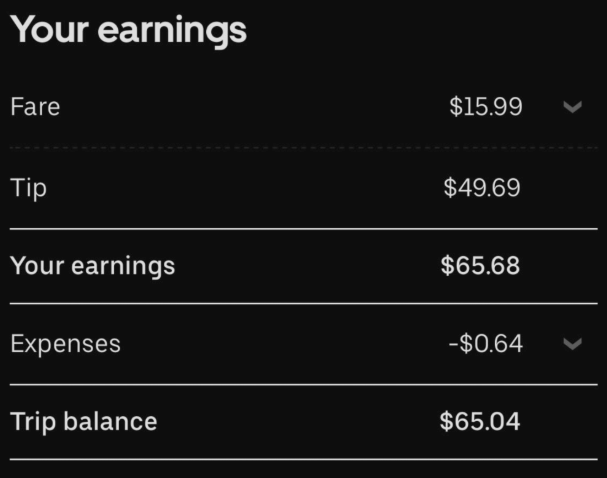Expand the Fare breakdown chevron

572,107
